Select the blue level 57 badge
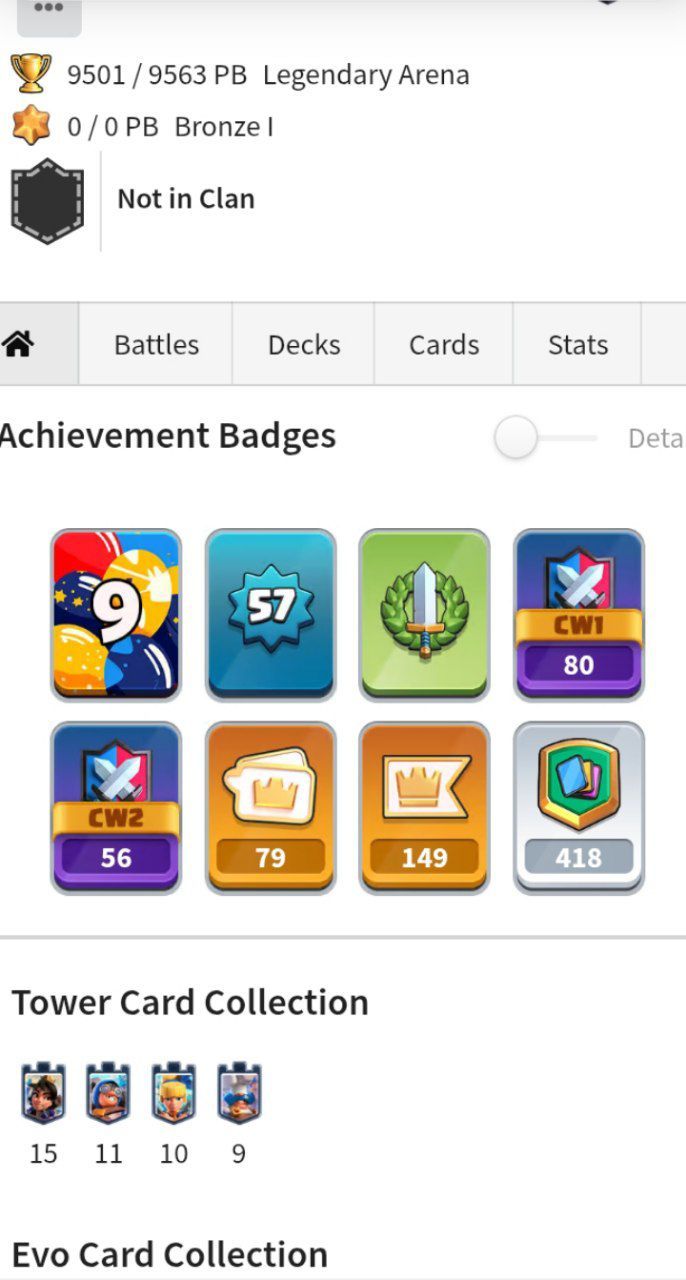Viewport: 686px width, 1280px height. [270, 614]
